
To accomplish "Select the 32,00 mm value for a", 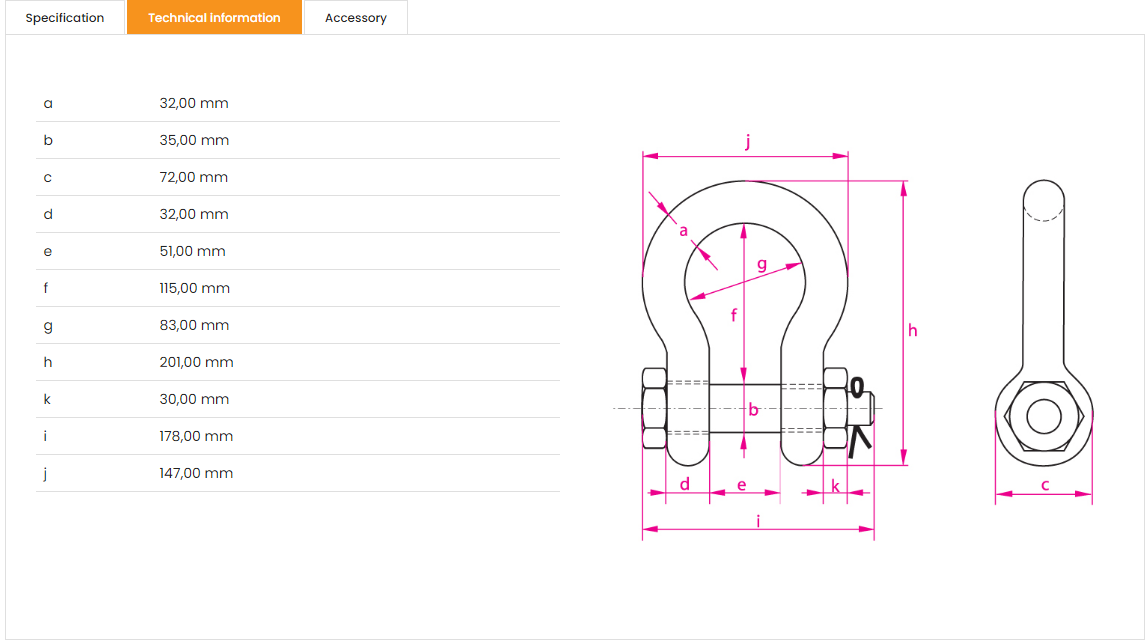I will point(194,103).
